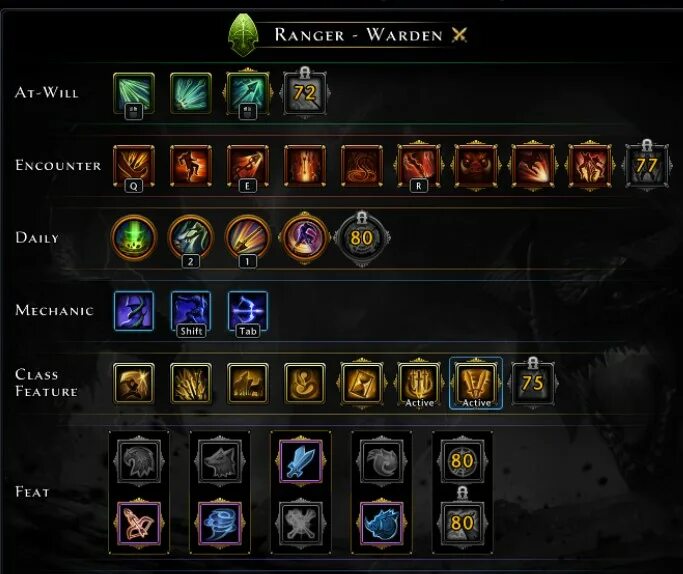Select the boar face encounter power
The width and height of the screenshot is (683, 574).
(x=475, y=166)
